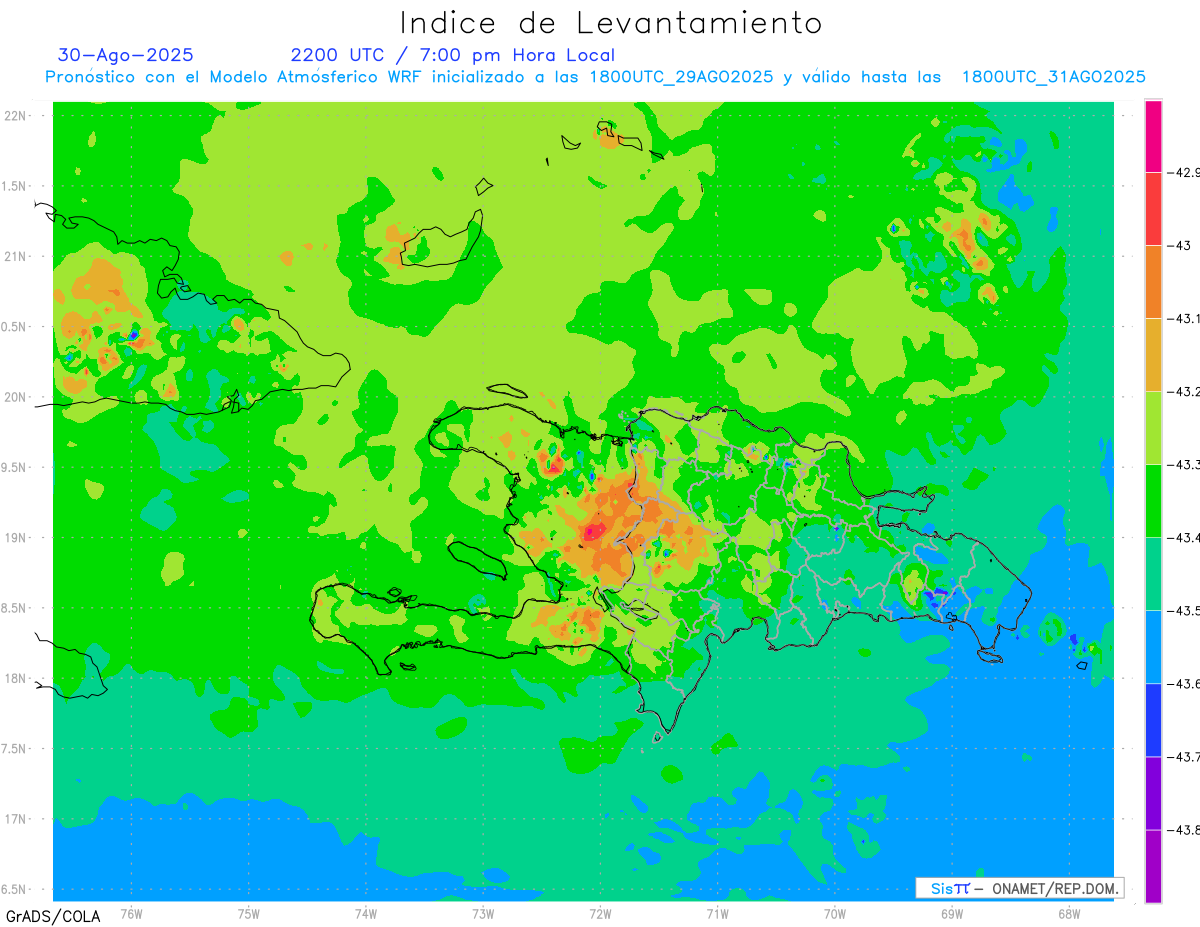Screen dimensions: 1200x927
Task: Select the violet swatch at the color bar bottom
Action: click(x=1153, y=865)
